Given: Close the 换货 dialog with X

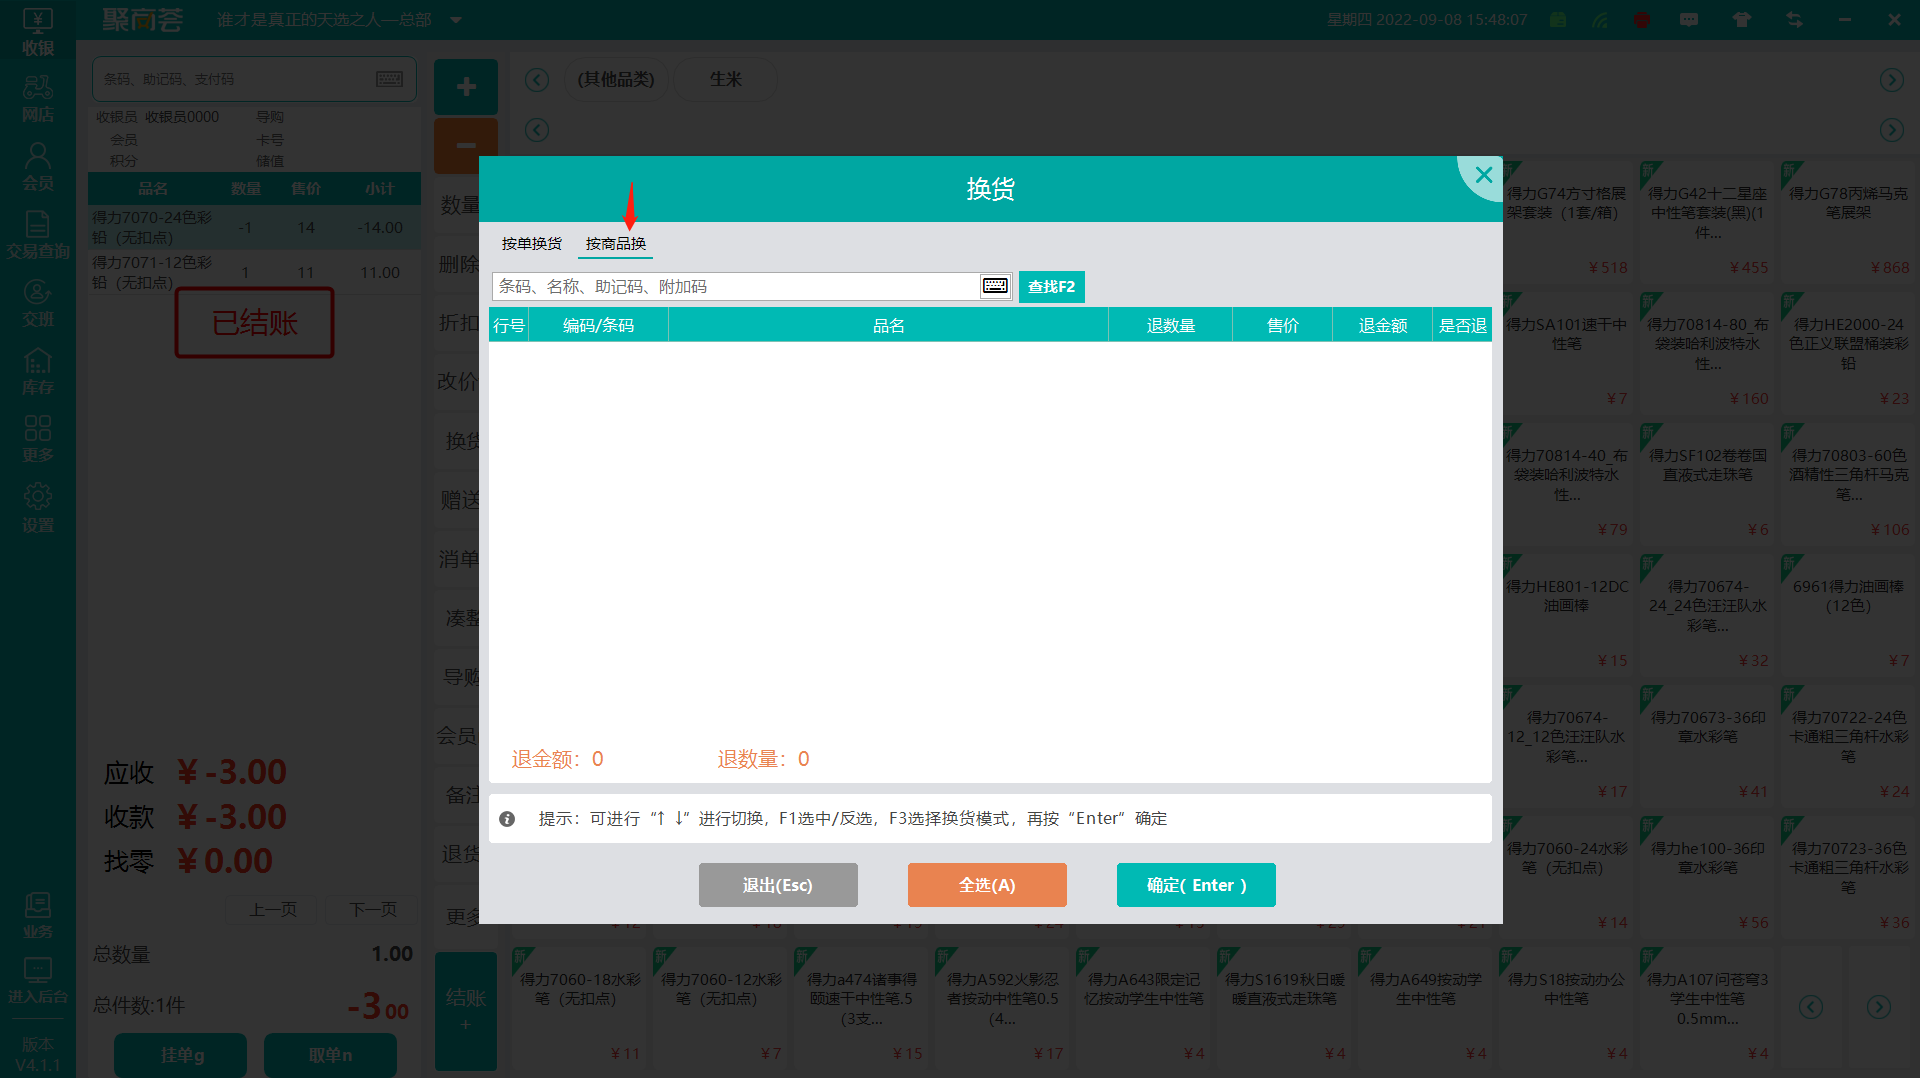Looking at the screenshot, I should tap(1484, 175).
